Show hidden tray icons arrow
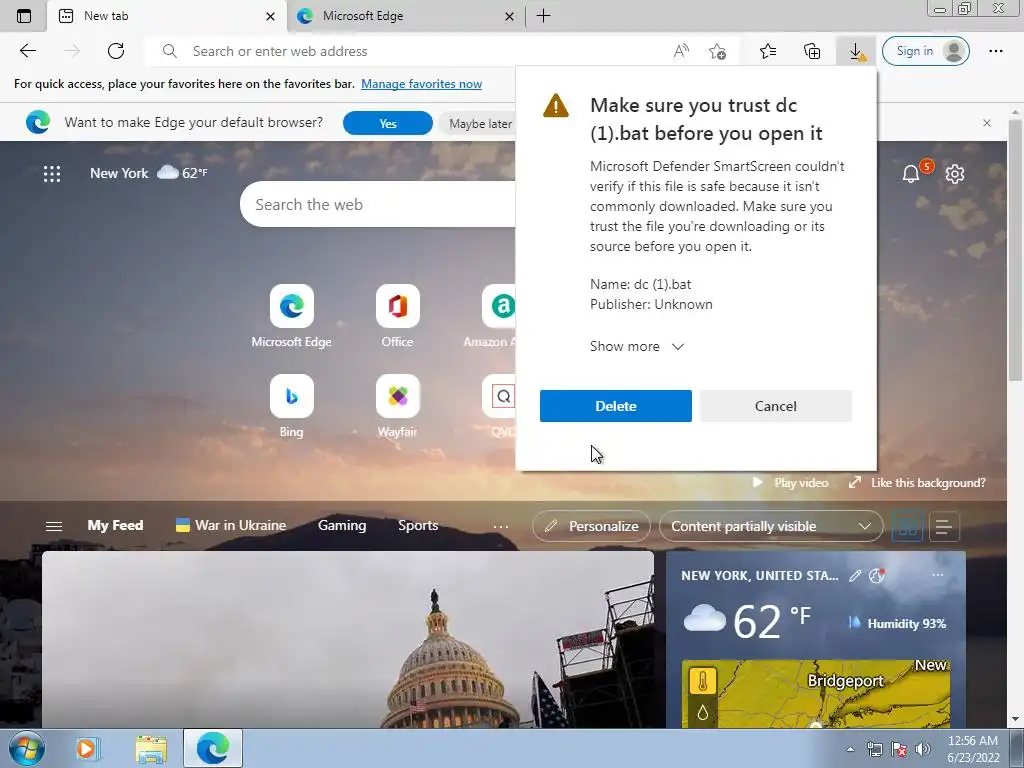Image resolution: width=1024 pixels, height=768 pixels. 850,749
